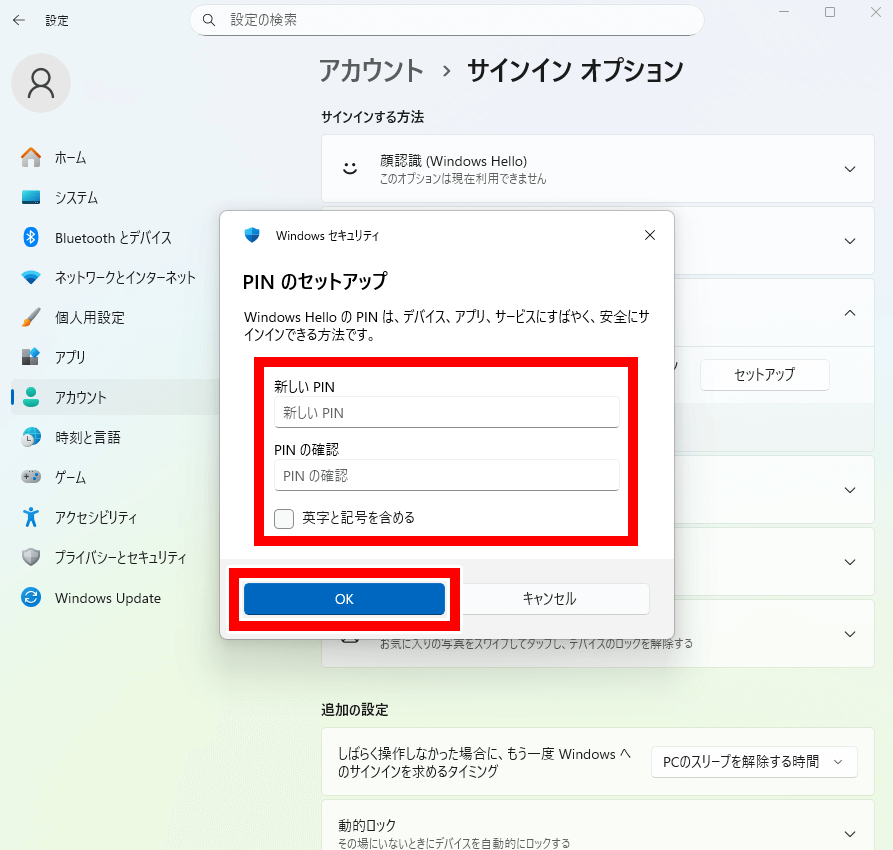The width and height of the screenshot is (893, 850).
Task: Click the 個人用設定 paintbrush icon
Action: 31,318
